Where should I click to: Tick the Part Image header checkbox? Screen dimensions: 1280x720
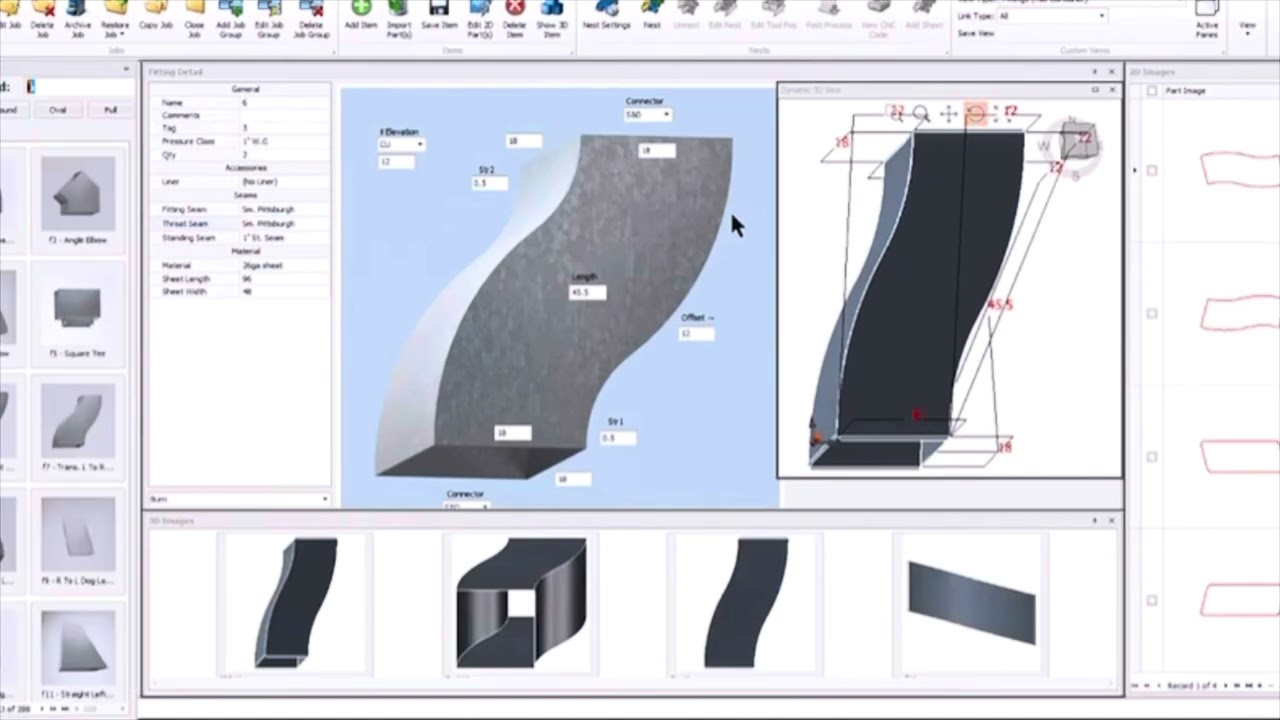point(1152,91)
